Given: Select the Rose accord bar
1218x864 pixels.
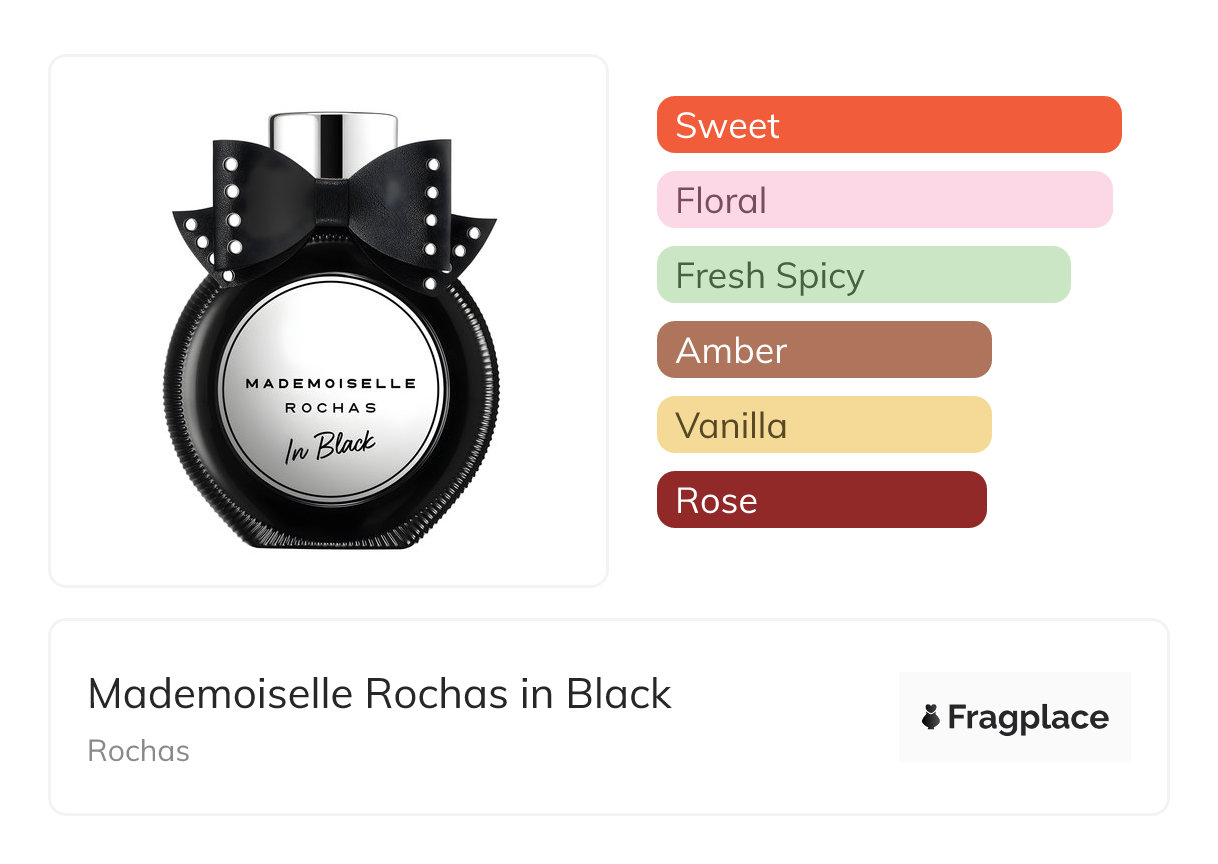Looking at the screenshot, I should pyautogui.click(x=821, y=500).
